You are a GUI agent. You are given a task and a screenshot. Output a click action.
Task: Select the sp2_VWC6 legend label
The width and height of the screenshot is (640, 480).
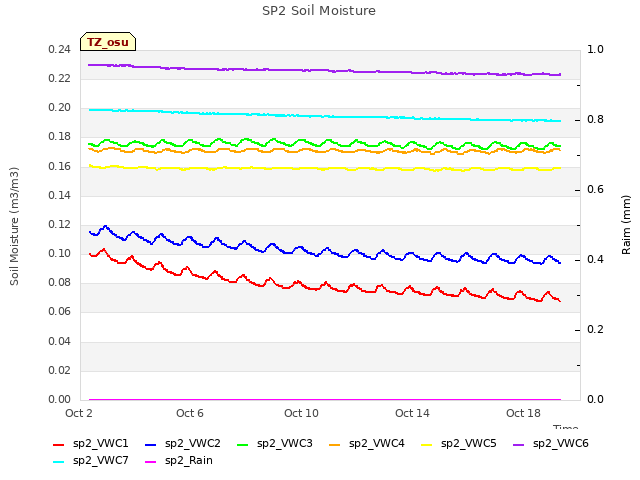point(561,444)
